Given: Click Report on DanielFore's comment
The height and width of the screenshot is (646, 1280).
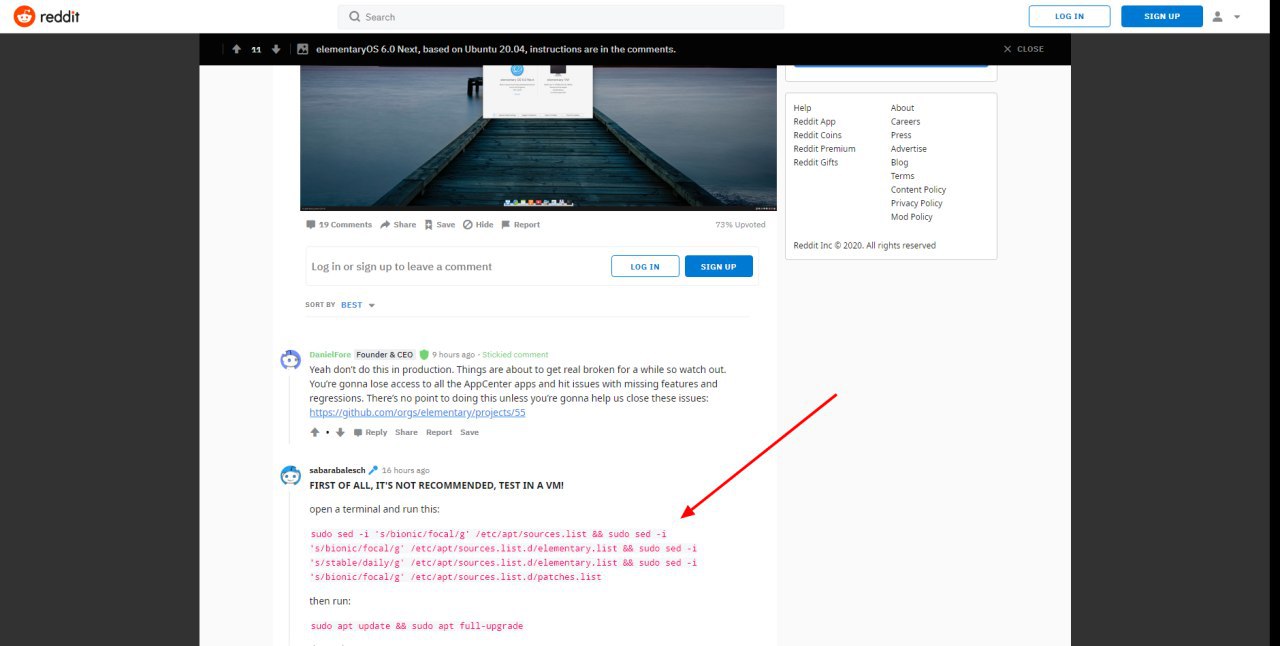Looking at the screenshot, I should click(x=439, y=433).
